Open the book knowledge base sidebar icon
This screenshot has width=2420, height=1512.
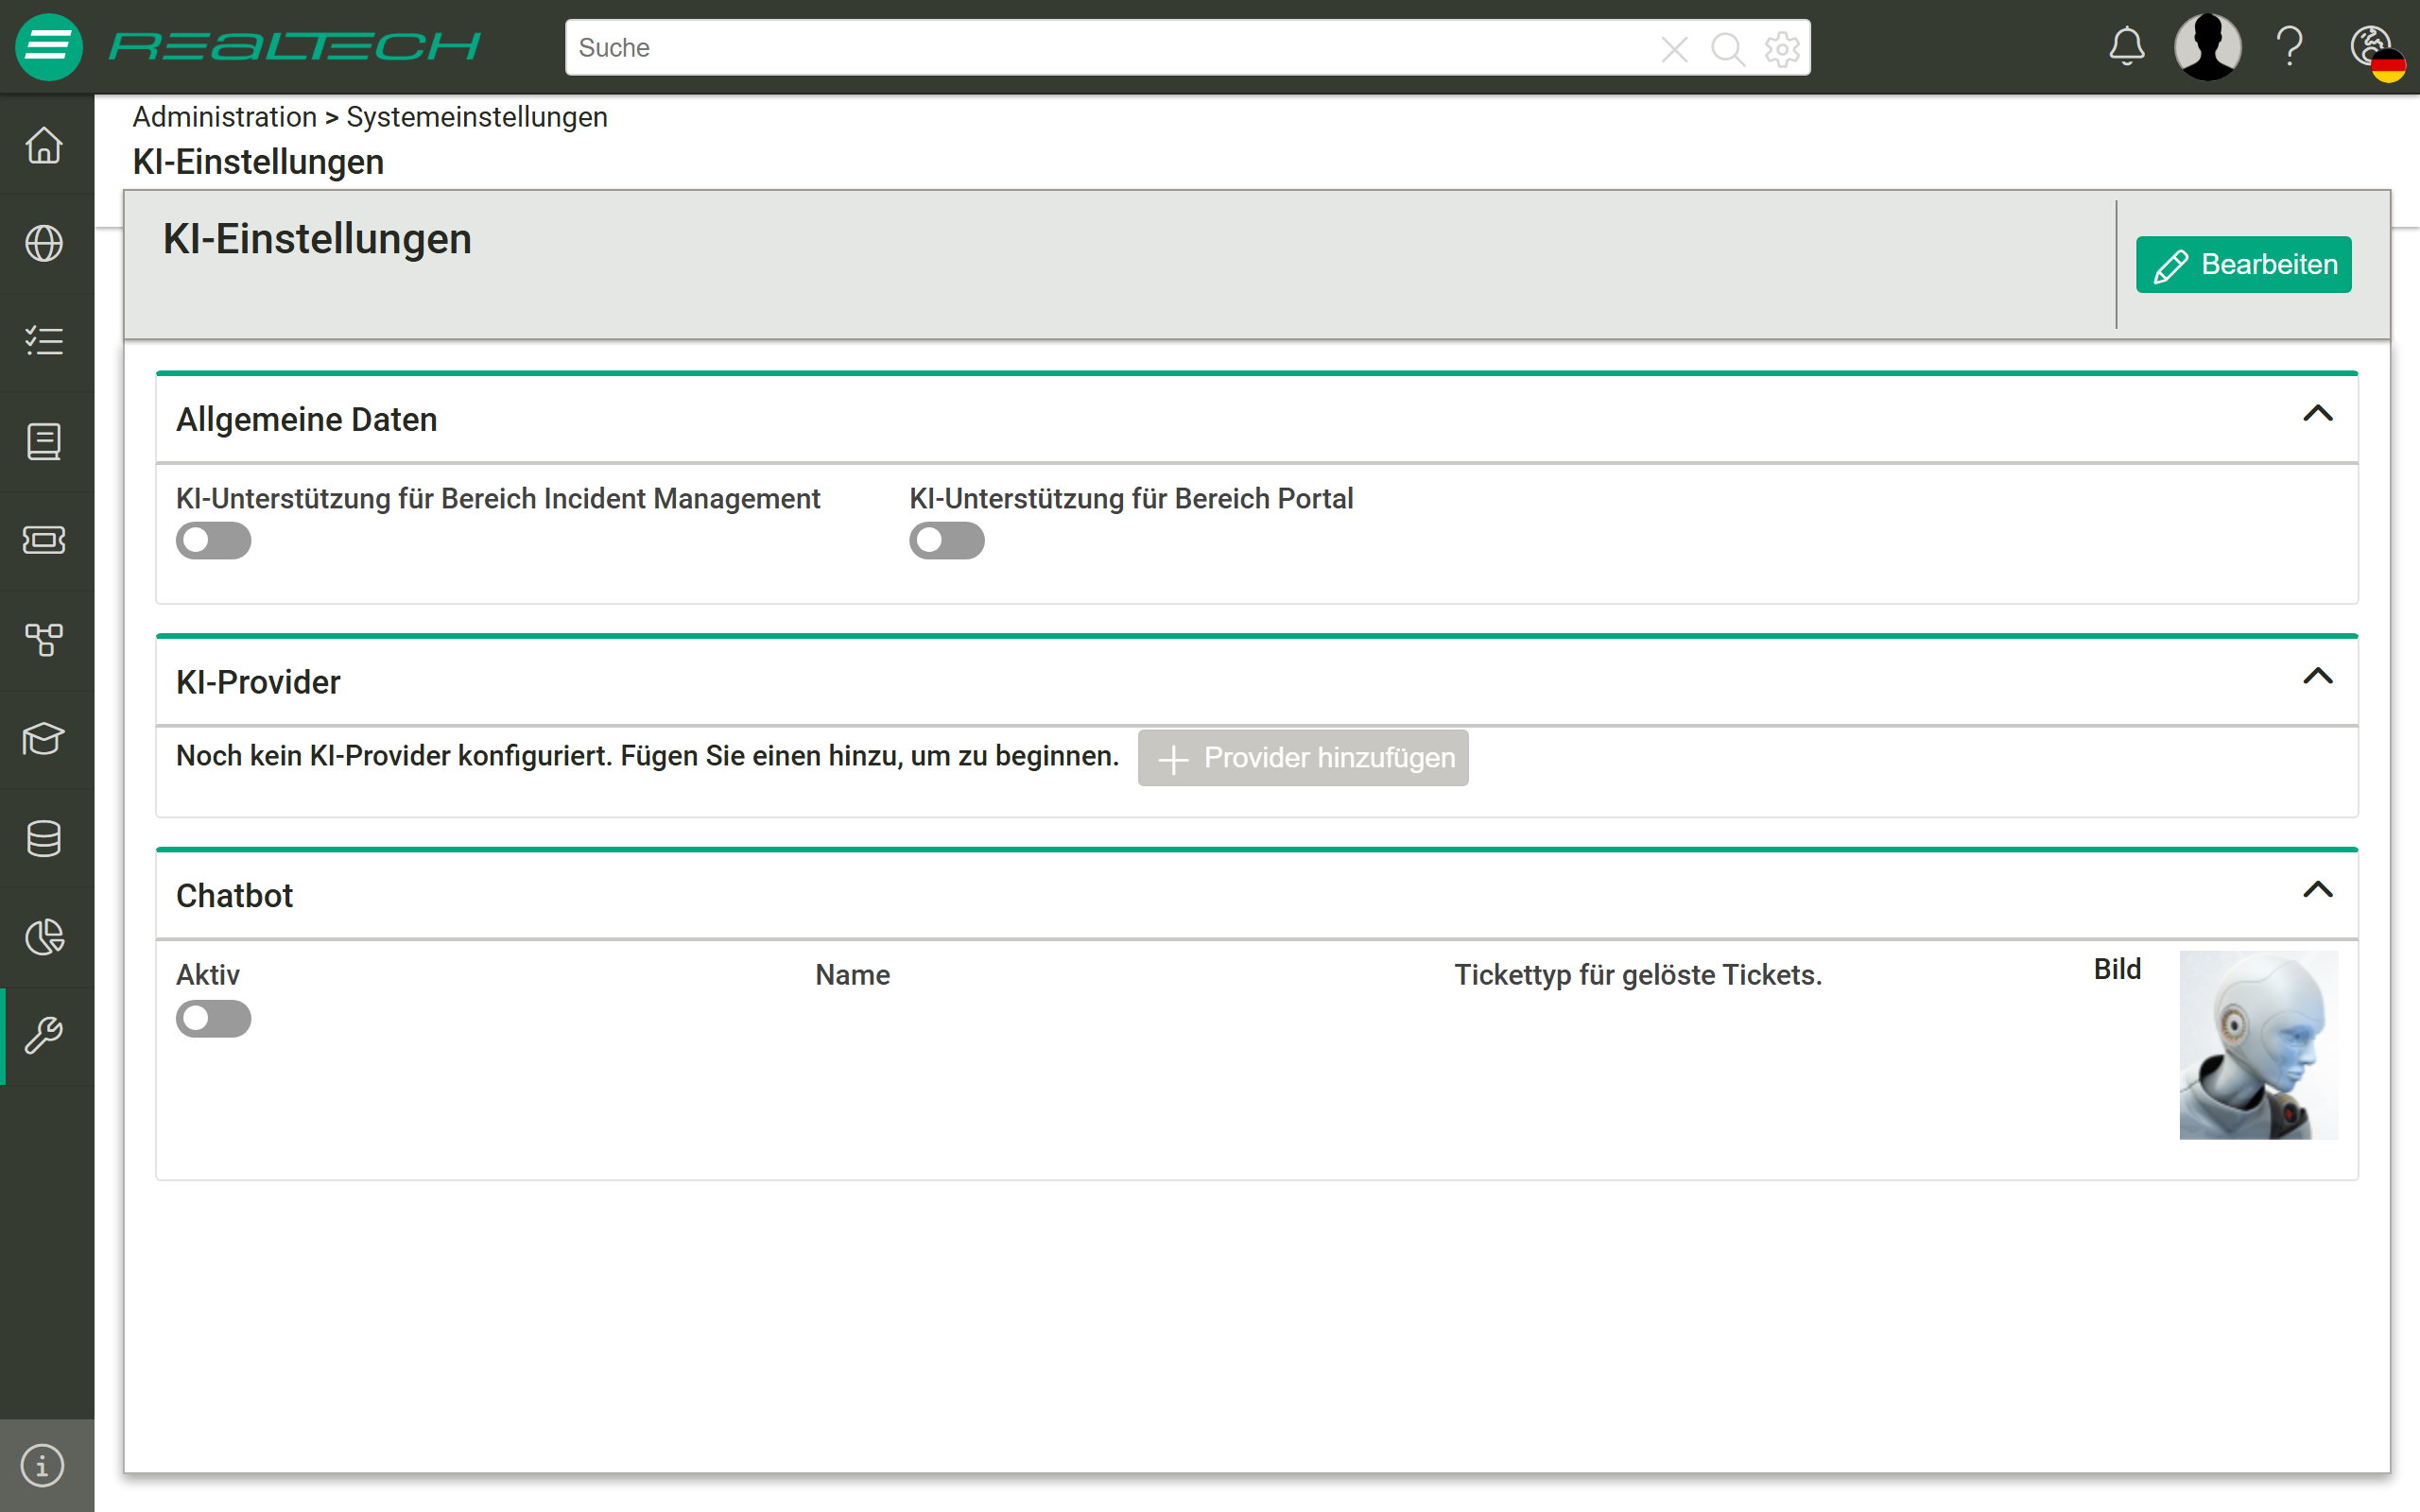[x=44, y=441]
